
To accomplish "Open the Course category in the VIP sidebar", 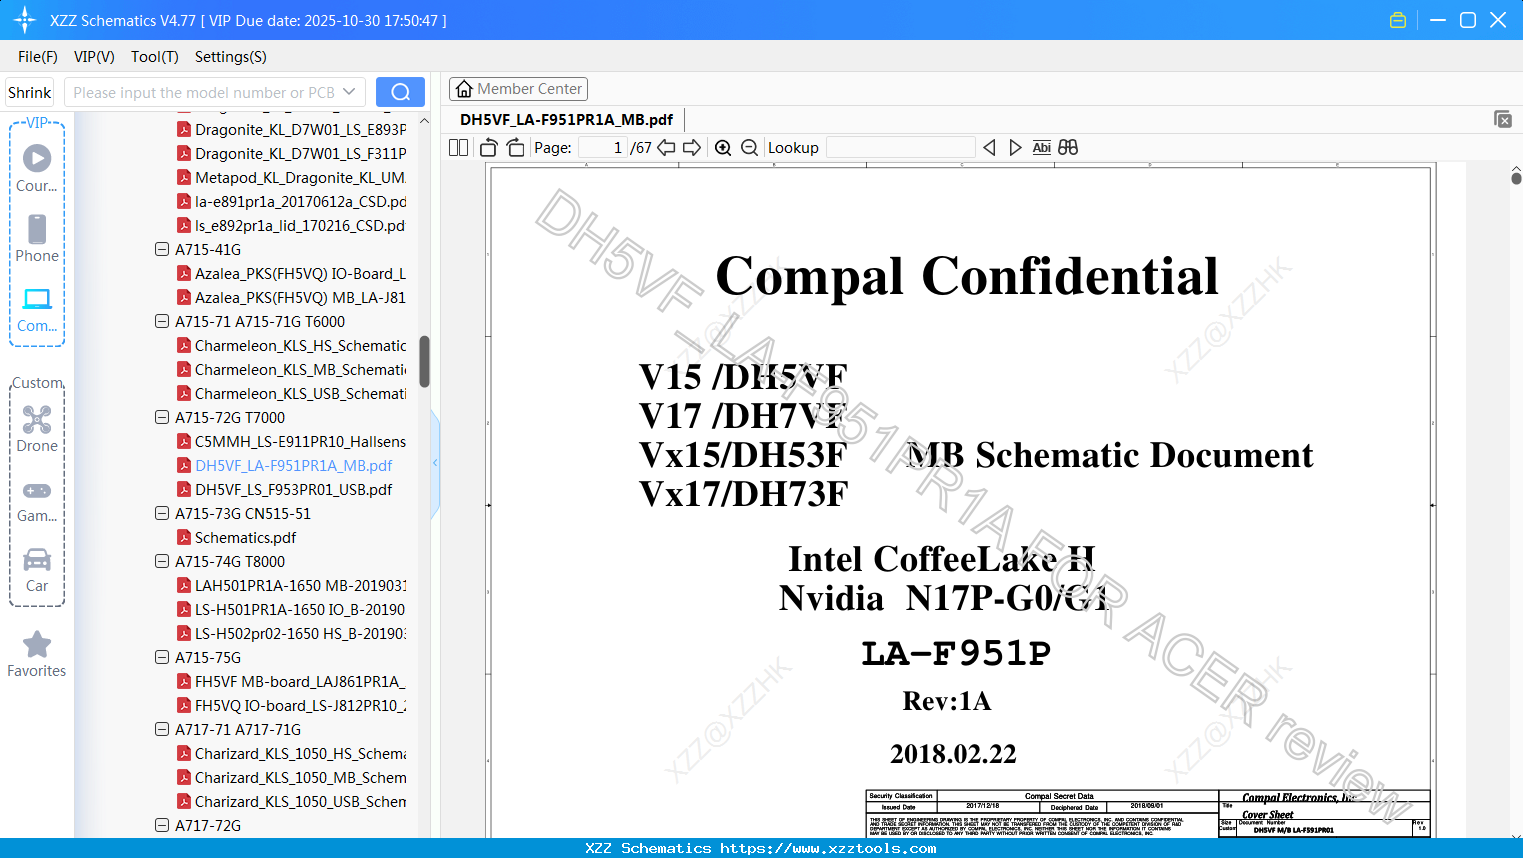I will tap(37, 168).
